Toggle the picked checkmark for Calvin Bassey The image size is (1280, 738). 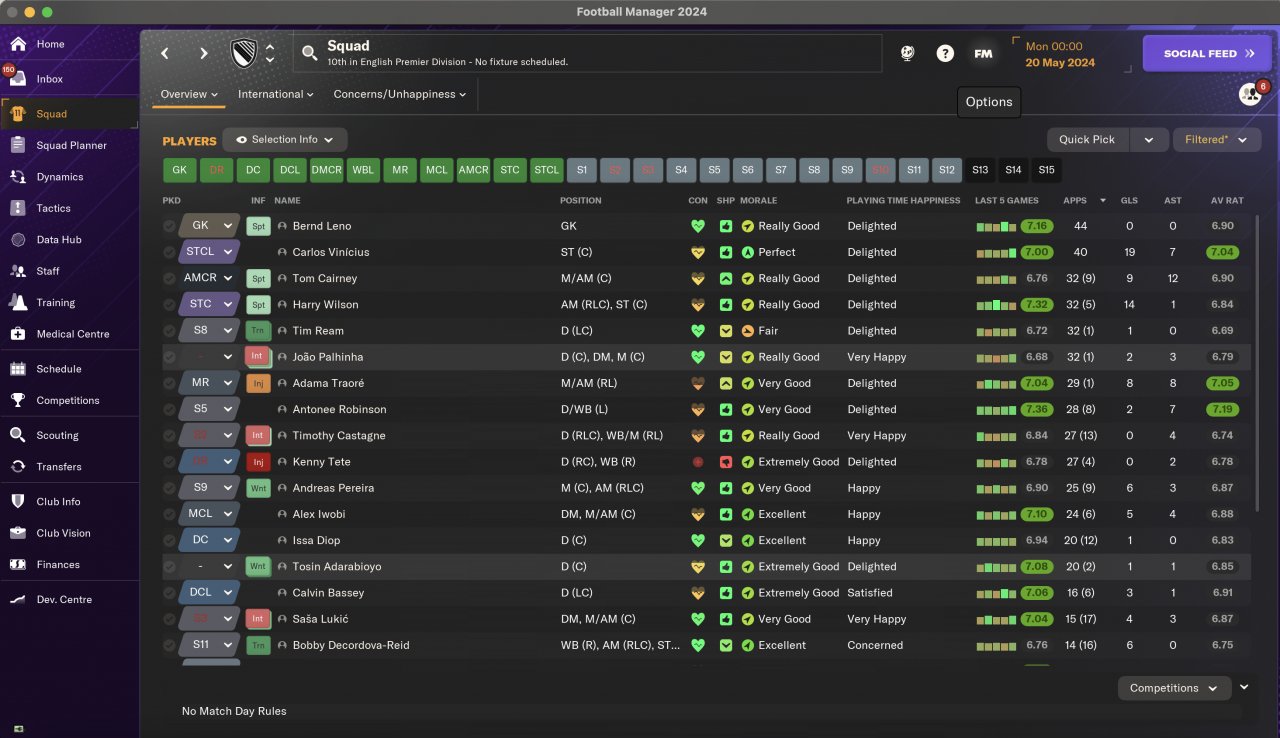[x=169, y=593]
